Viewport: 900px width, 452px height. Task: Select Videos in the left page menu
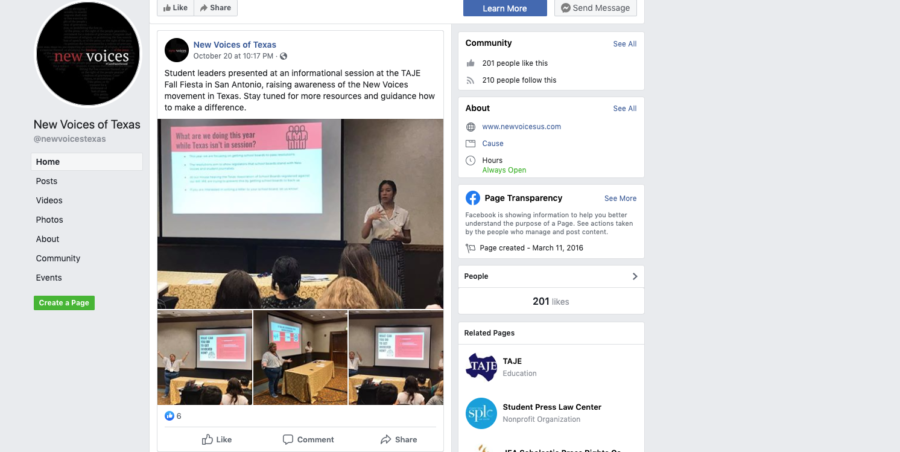49,200
